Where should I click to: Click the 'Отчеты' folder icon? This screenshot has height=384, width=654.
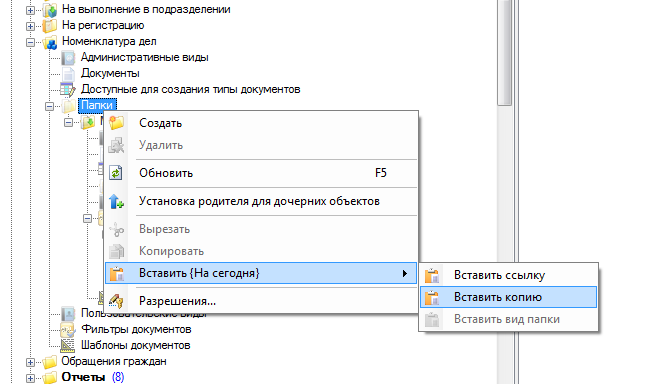[50, 377]
